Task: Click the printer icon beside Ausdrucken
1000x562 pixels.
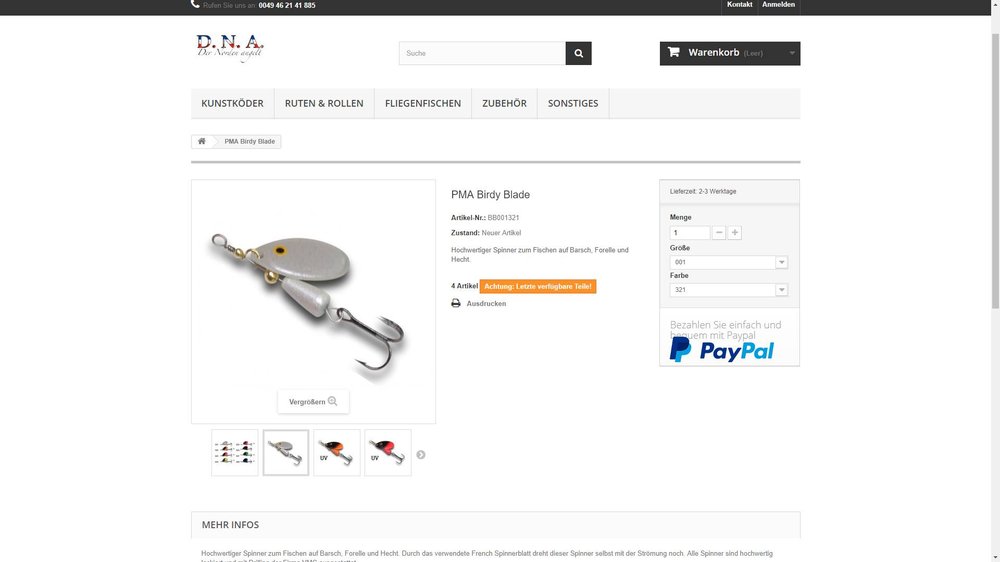Action: coord(455,304)
